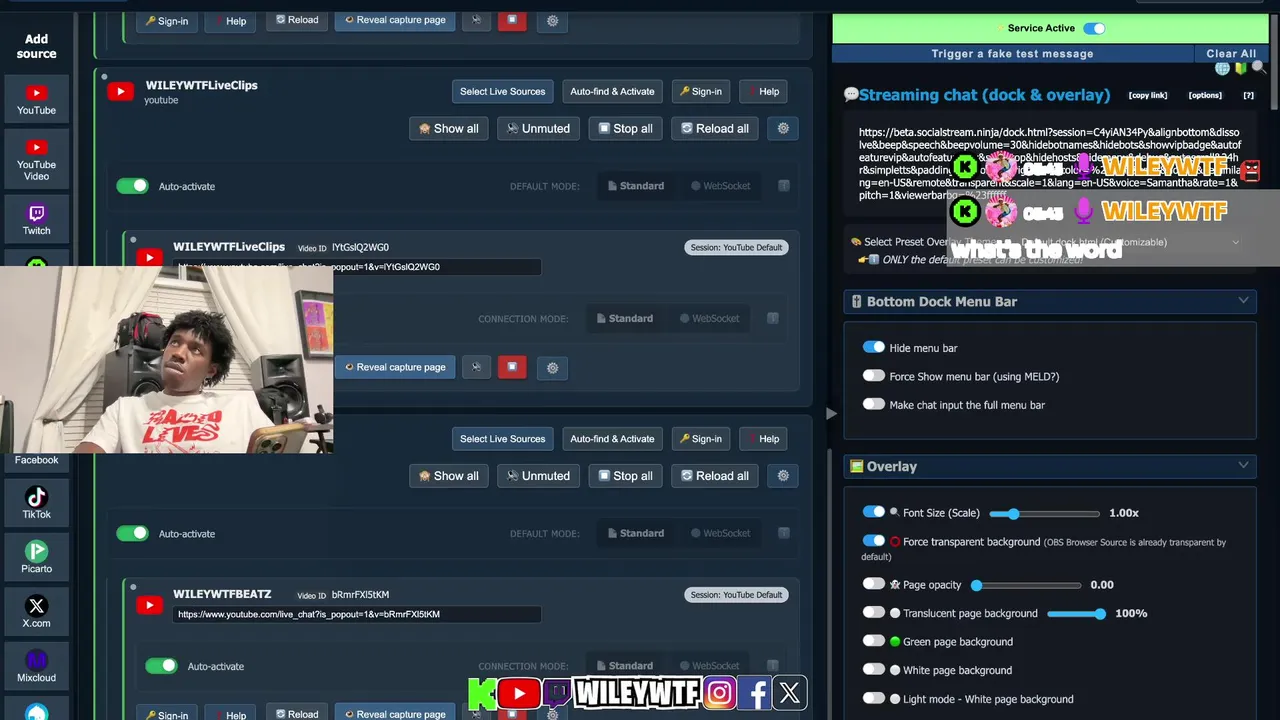Add a Mixcloud source from sidebar
The image size is (1280, 720).
pos(36,666)
